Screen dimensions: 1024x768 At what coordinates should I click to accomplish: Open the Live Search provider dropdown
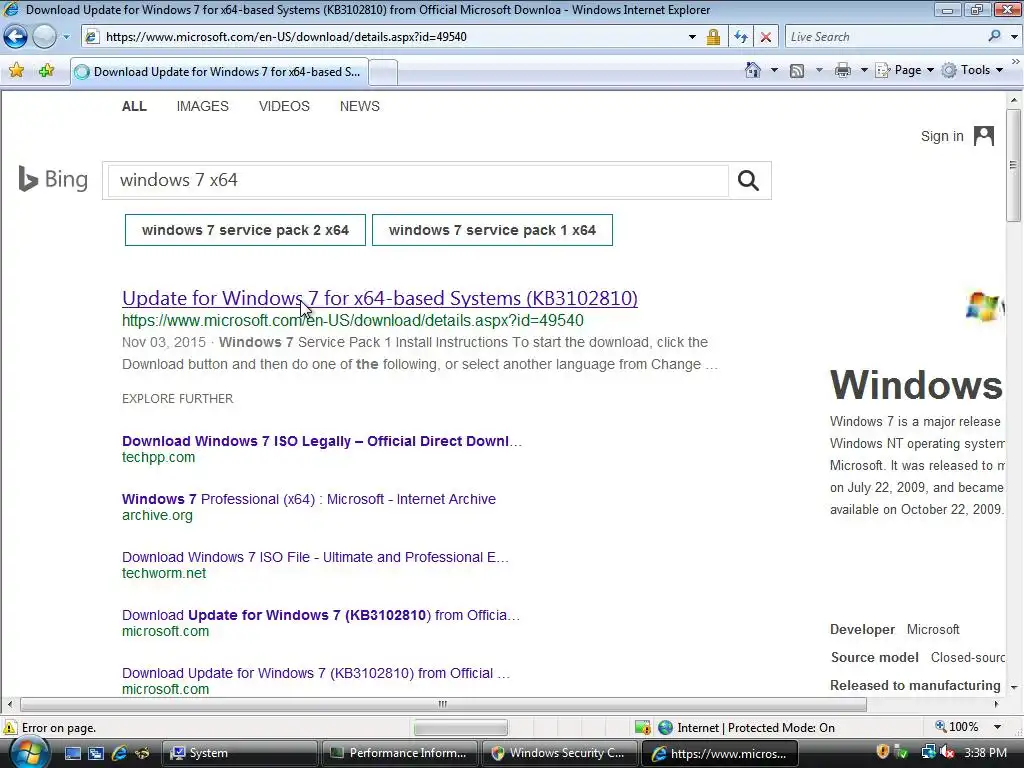[1014, 37]
